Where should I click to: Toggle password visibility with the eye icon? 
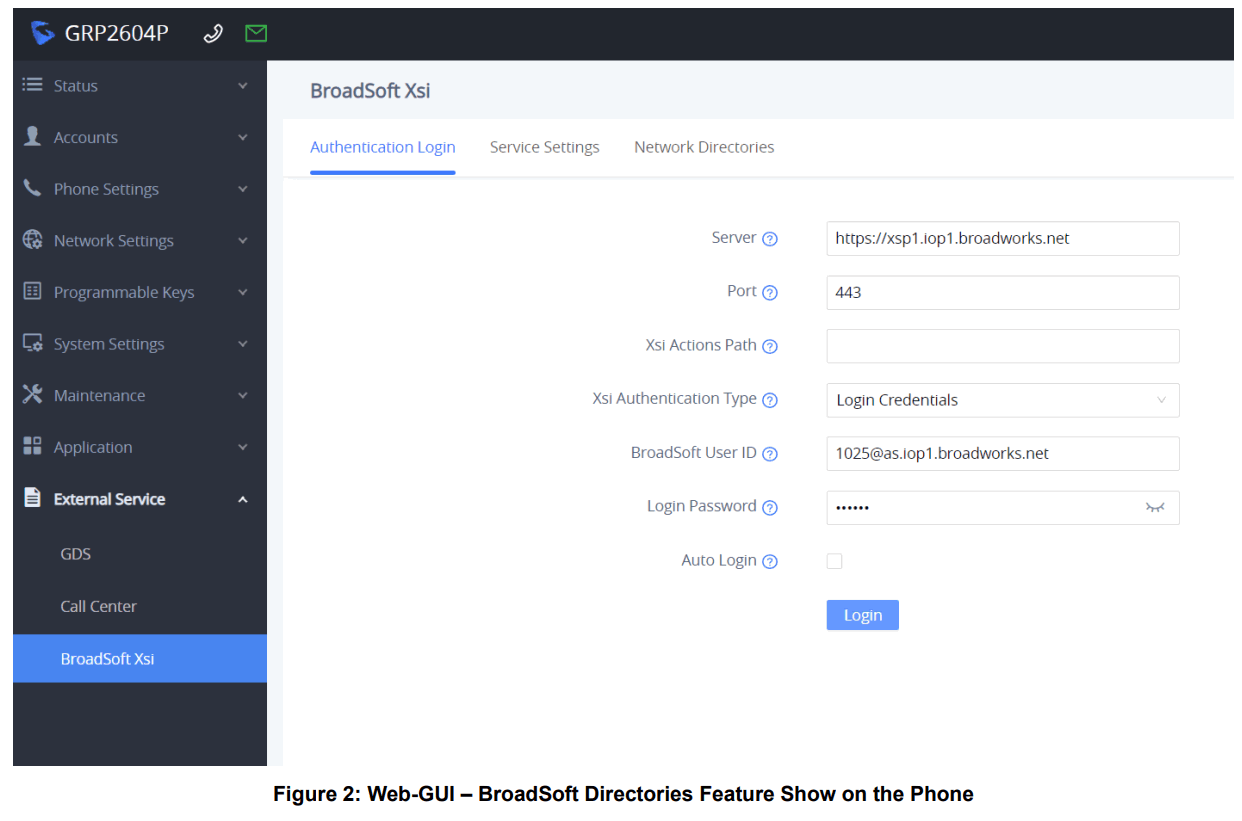(1155, 508)
